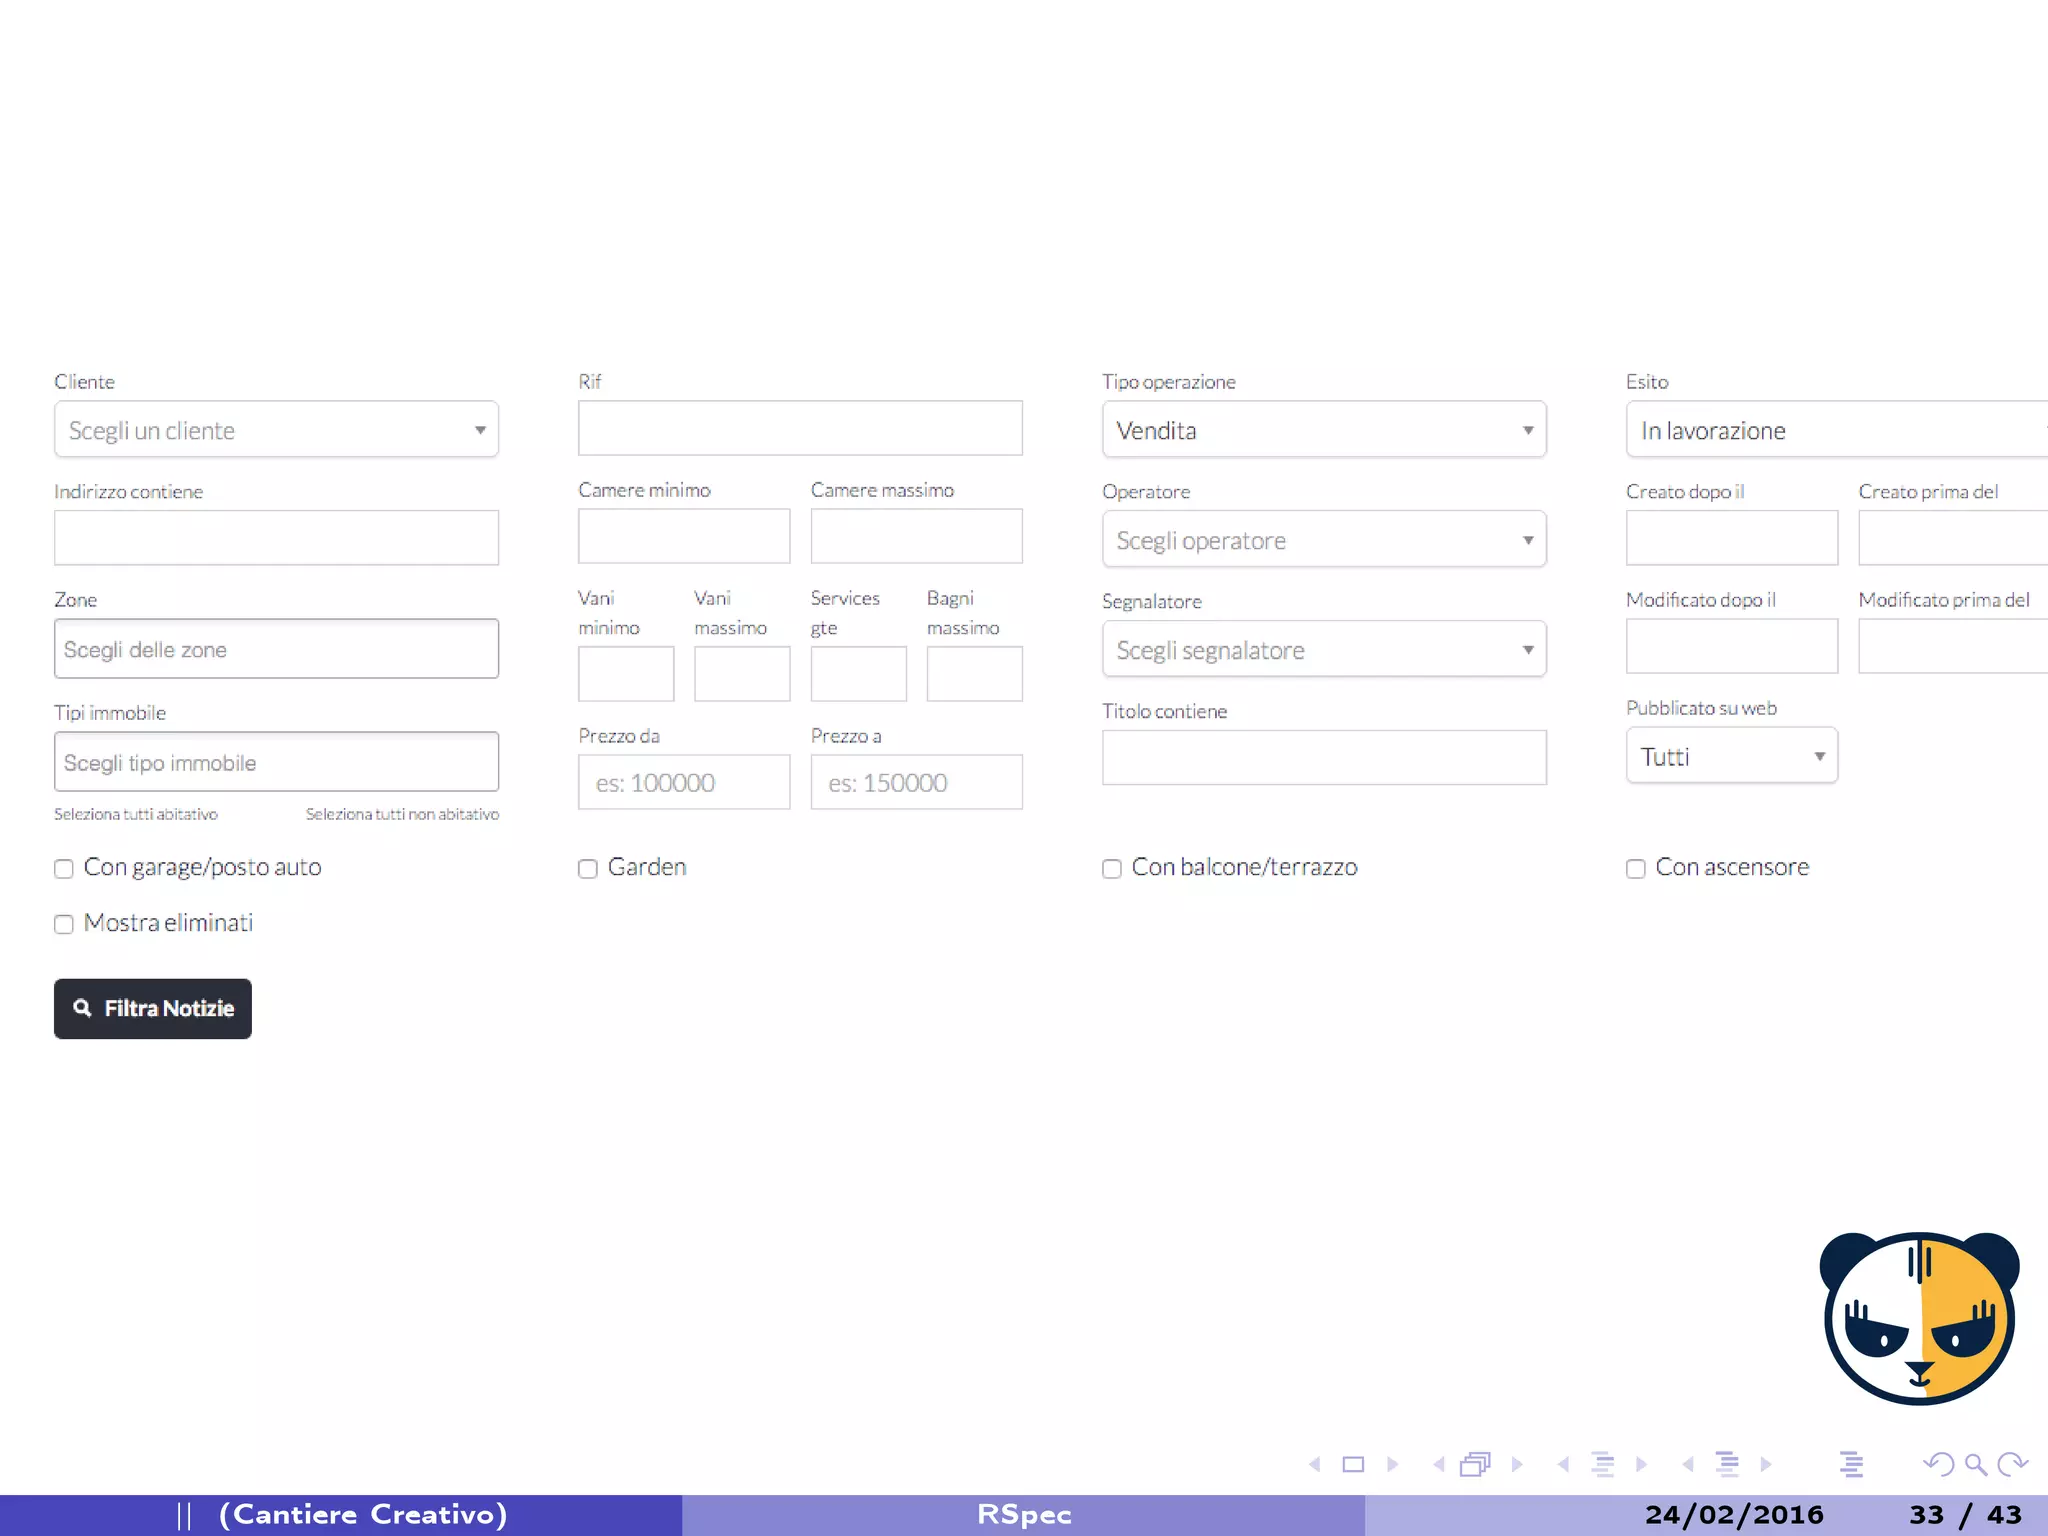This screenshot has height=1536, width=2048.
Task: Focus the Indirizzo contiene field
Action: tap(276, 538)
